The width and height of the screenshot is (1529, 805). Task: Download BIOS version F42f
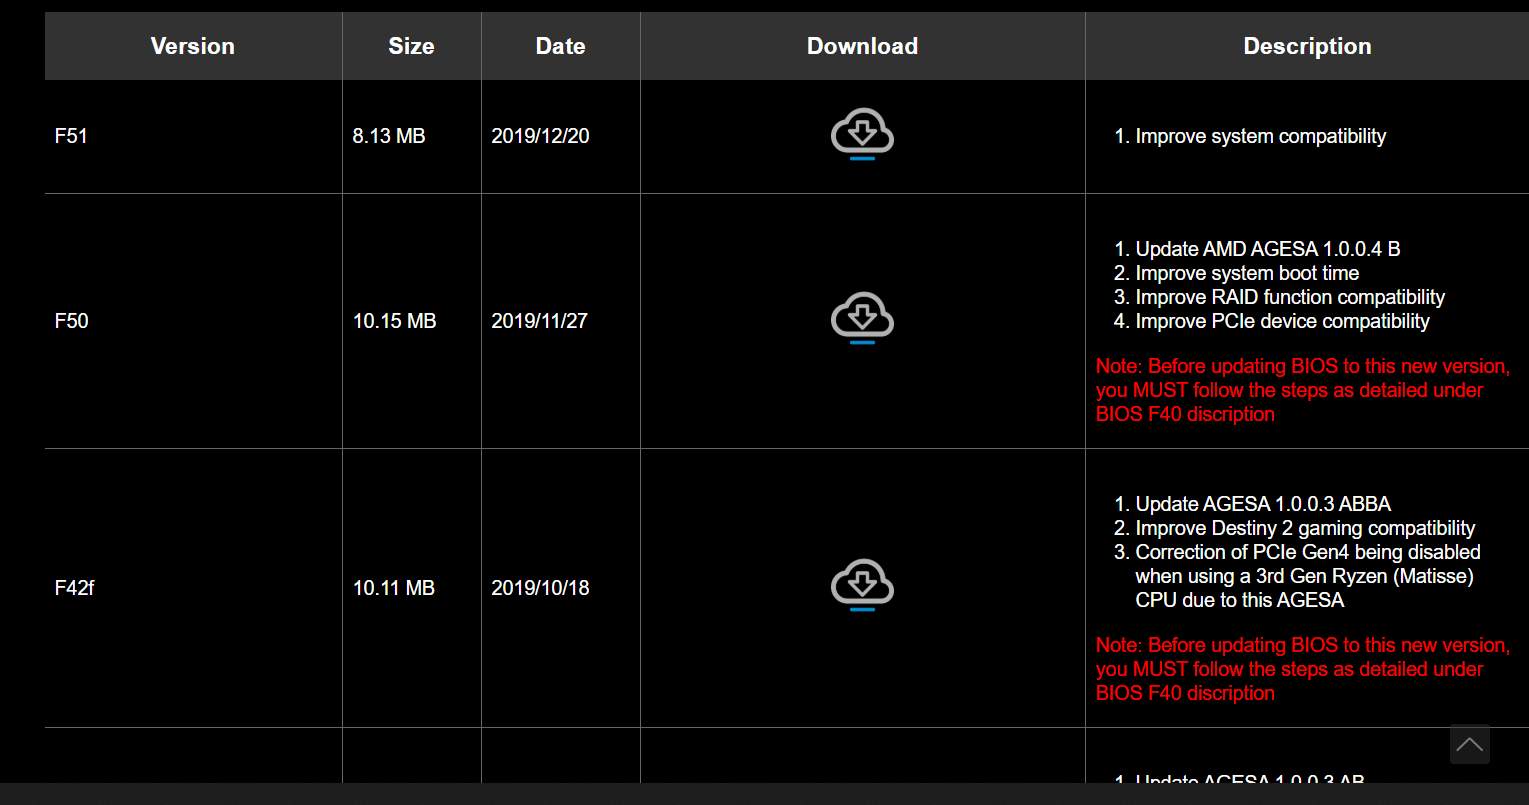point(862,586)
